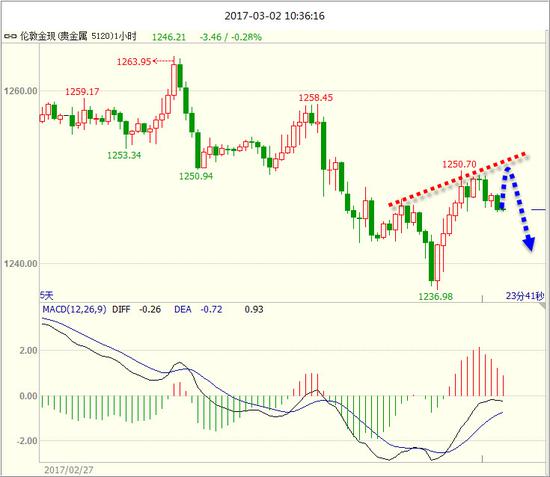Click the corner resize grip of MACD panel

coord(542,307)
